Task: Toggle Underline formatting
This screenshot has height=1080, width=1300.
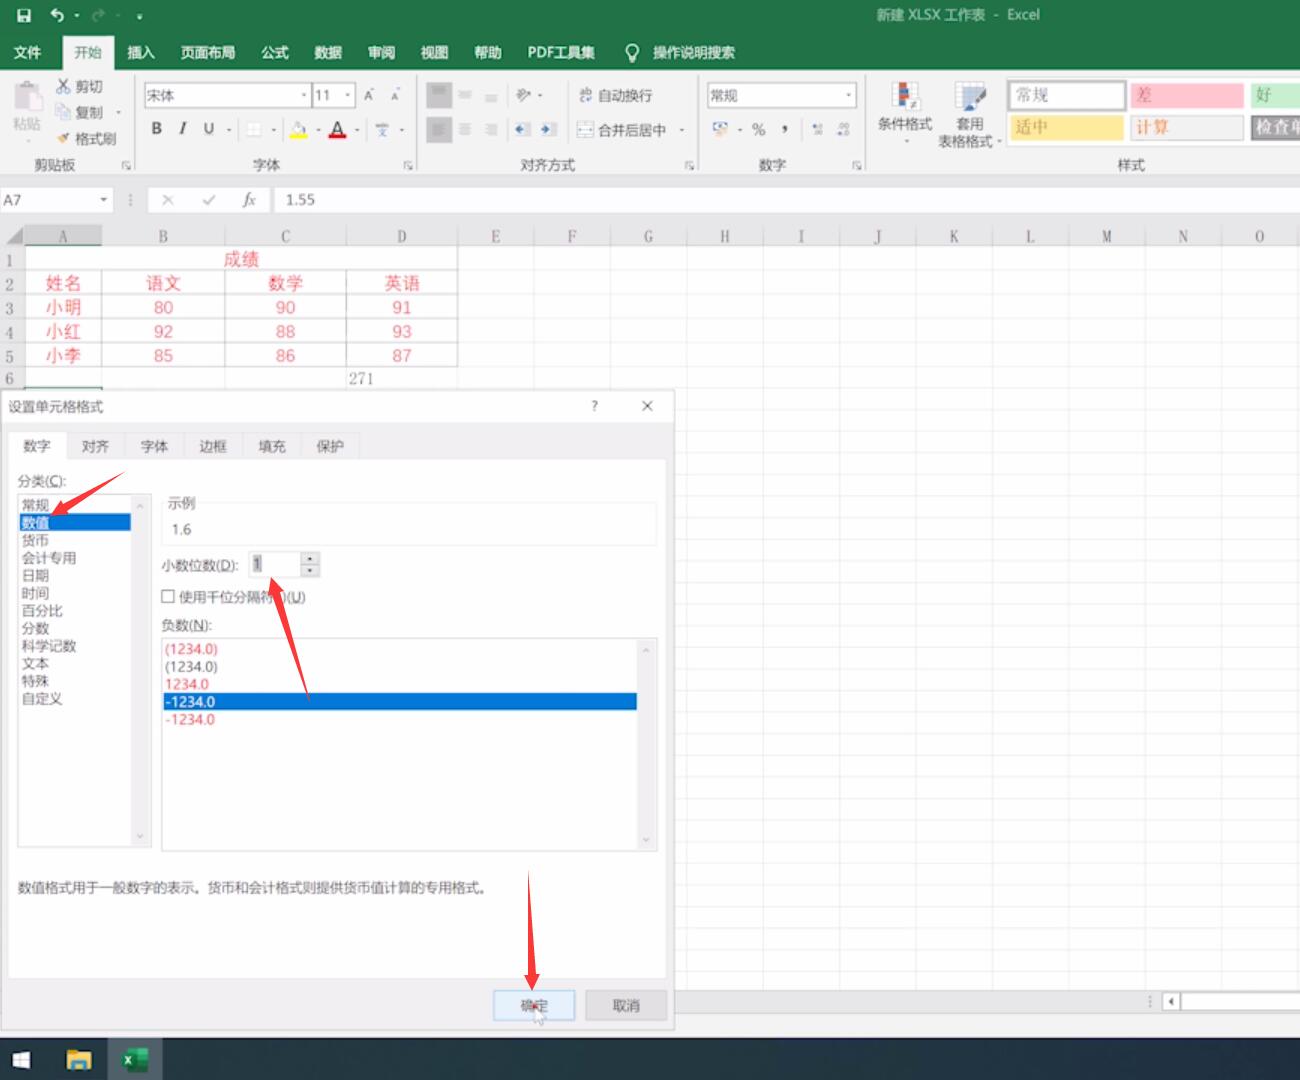Action: [208, 128]
